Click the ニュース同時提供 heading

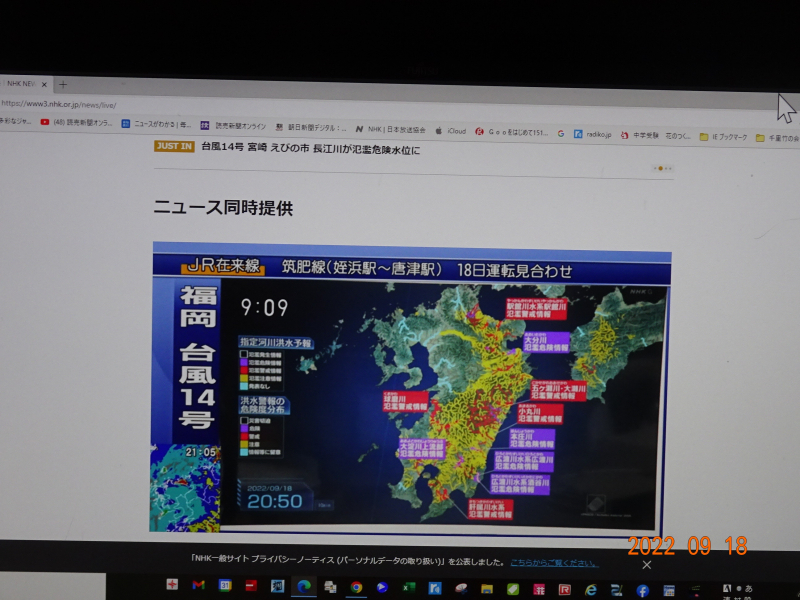coord(223,208)
